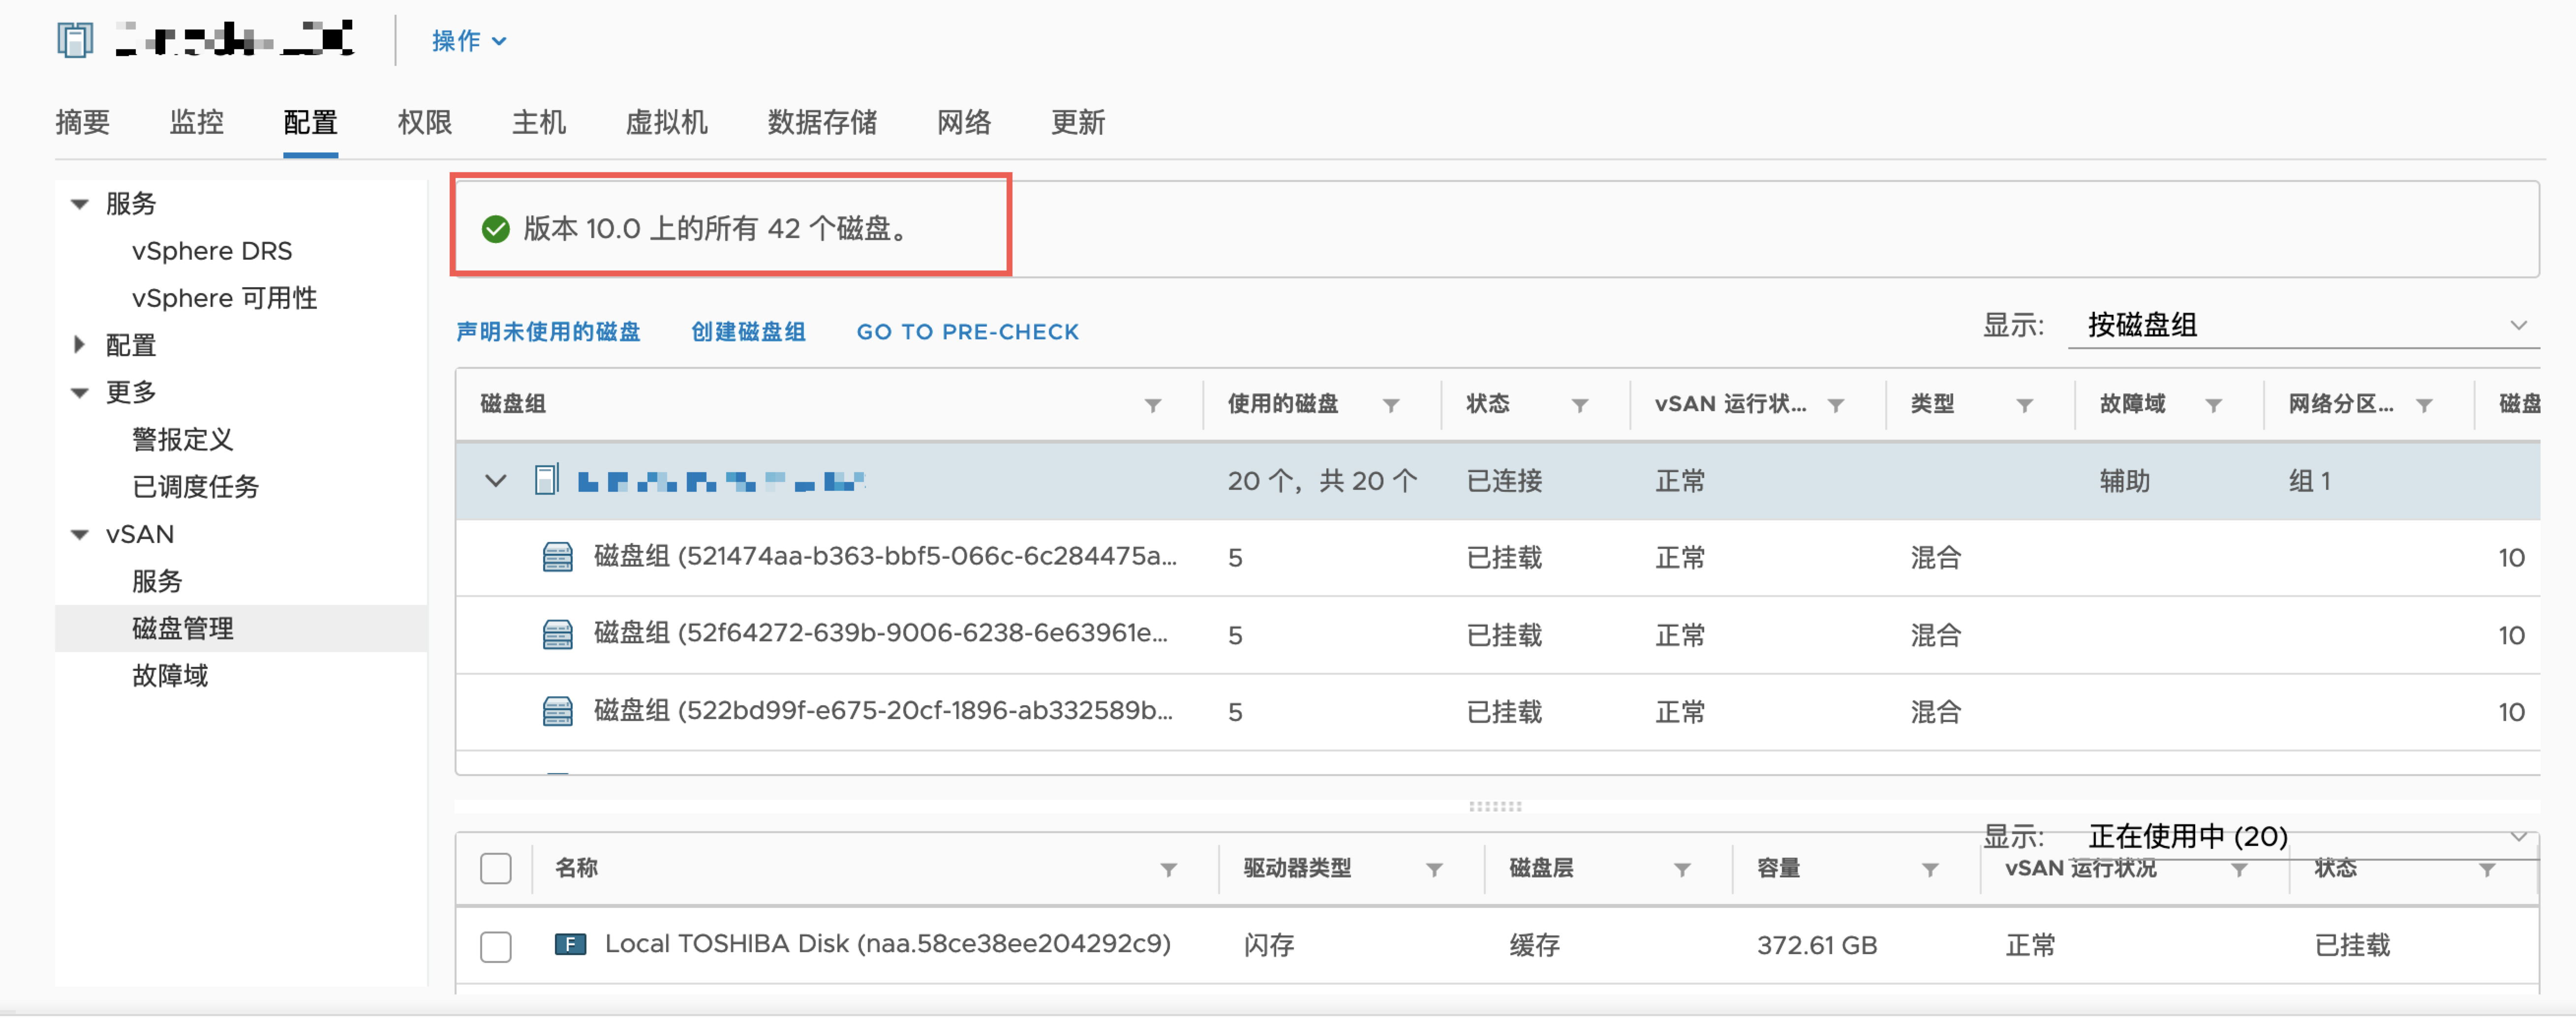
Task: Click the cluster icon beside the title
Action: 74,40
